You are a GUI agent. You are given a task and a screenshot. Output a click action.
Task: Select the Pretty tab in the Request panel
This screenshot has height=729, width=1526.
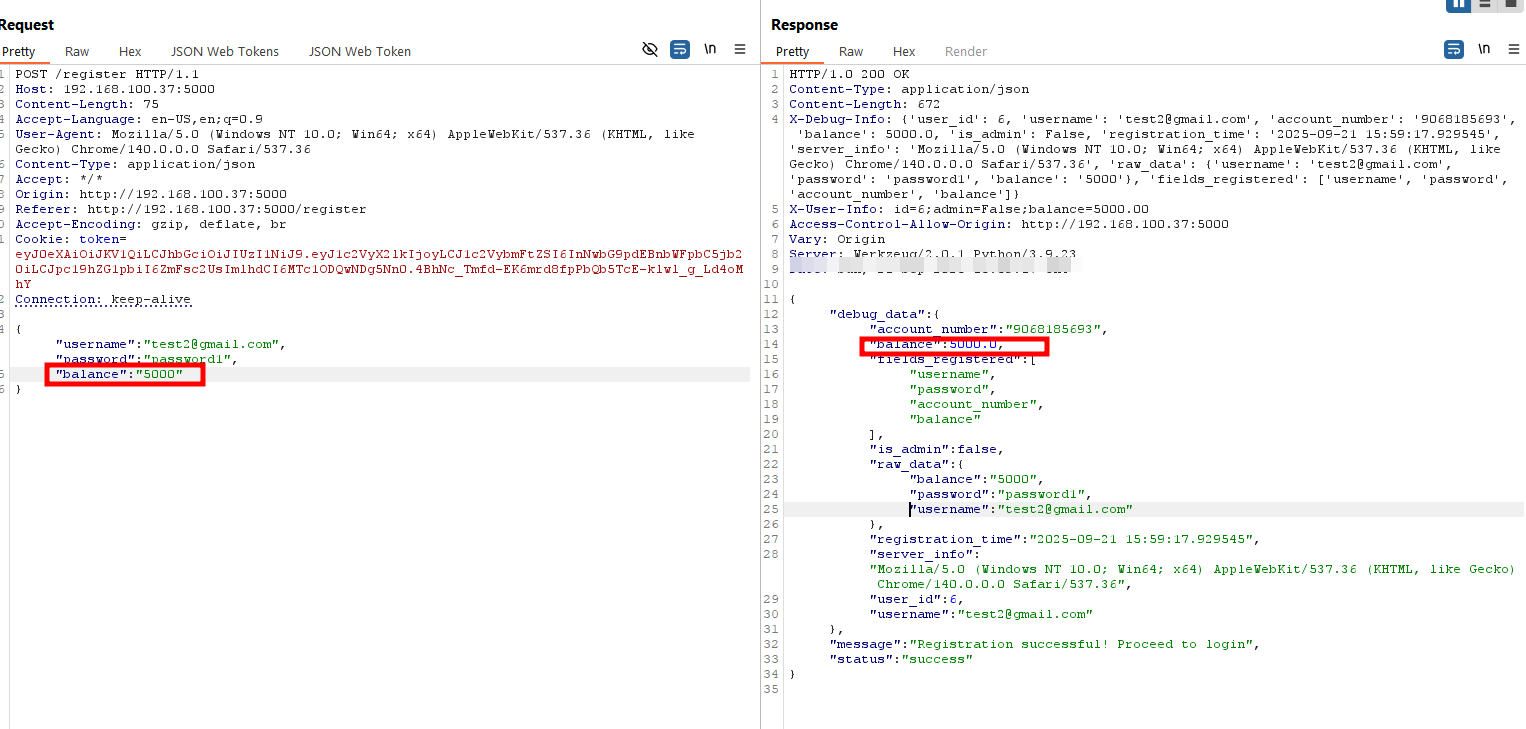click(19, 51)
